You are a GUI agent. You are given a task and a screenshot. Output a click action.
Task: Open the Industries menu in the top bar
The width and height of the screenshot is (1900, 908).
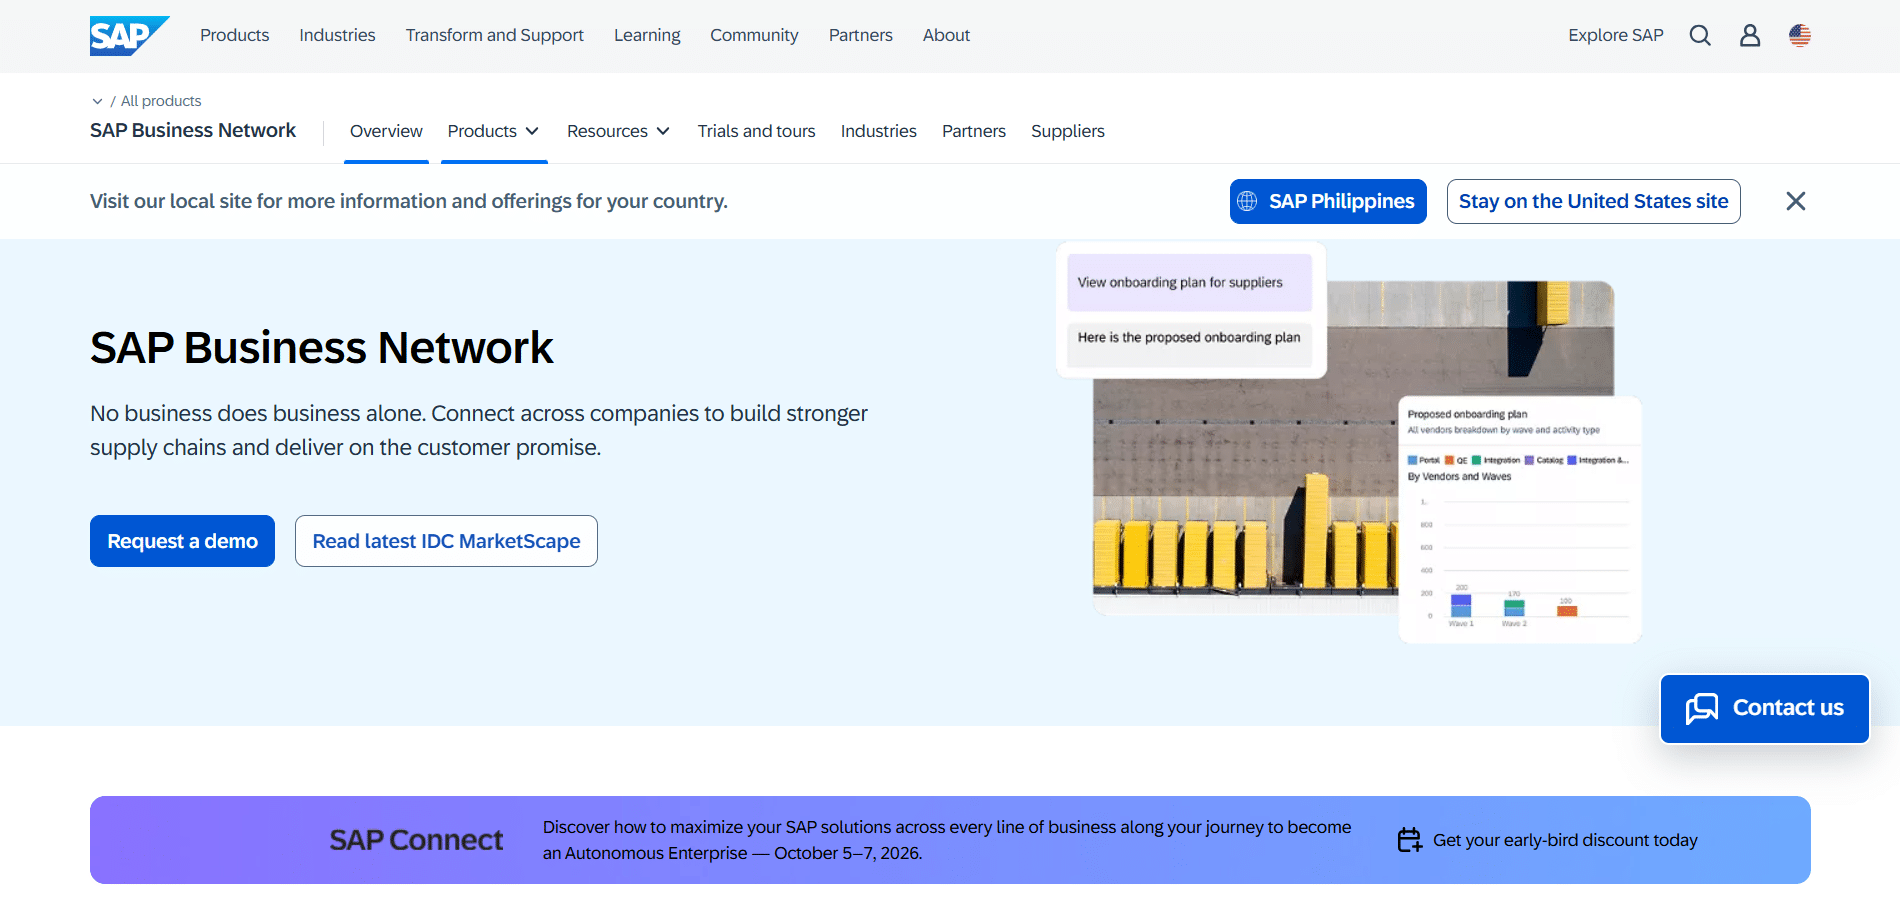pos(337,35)
